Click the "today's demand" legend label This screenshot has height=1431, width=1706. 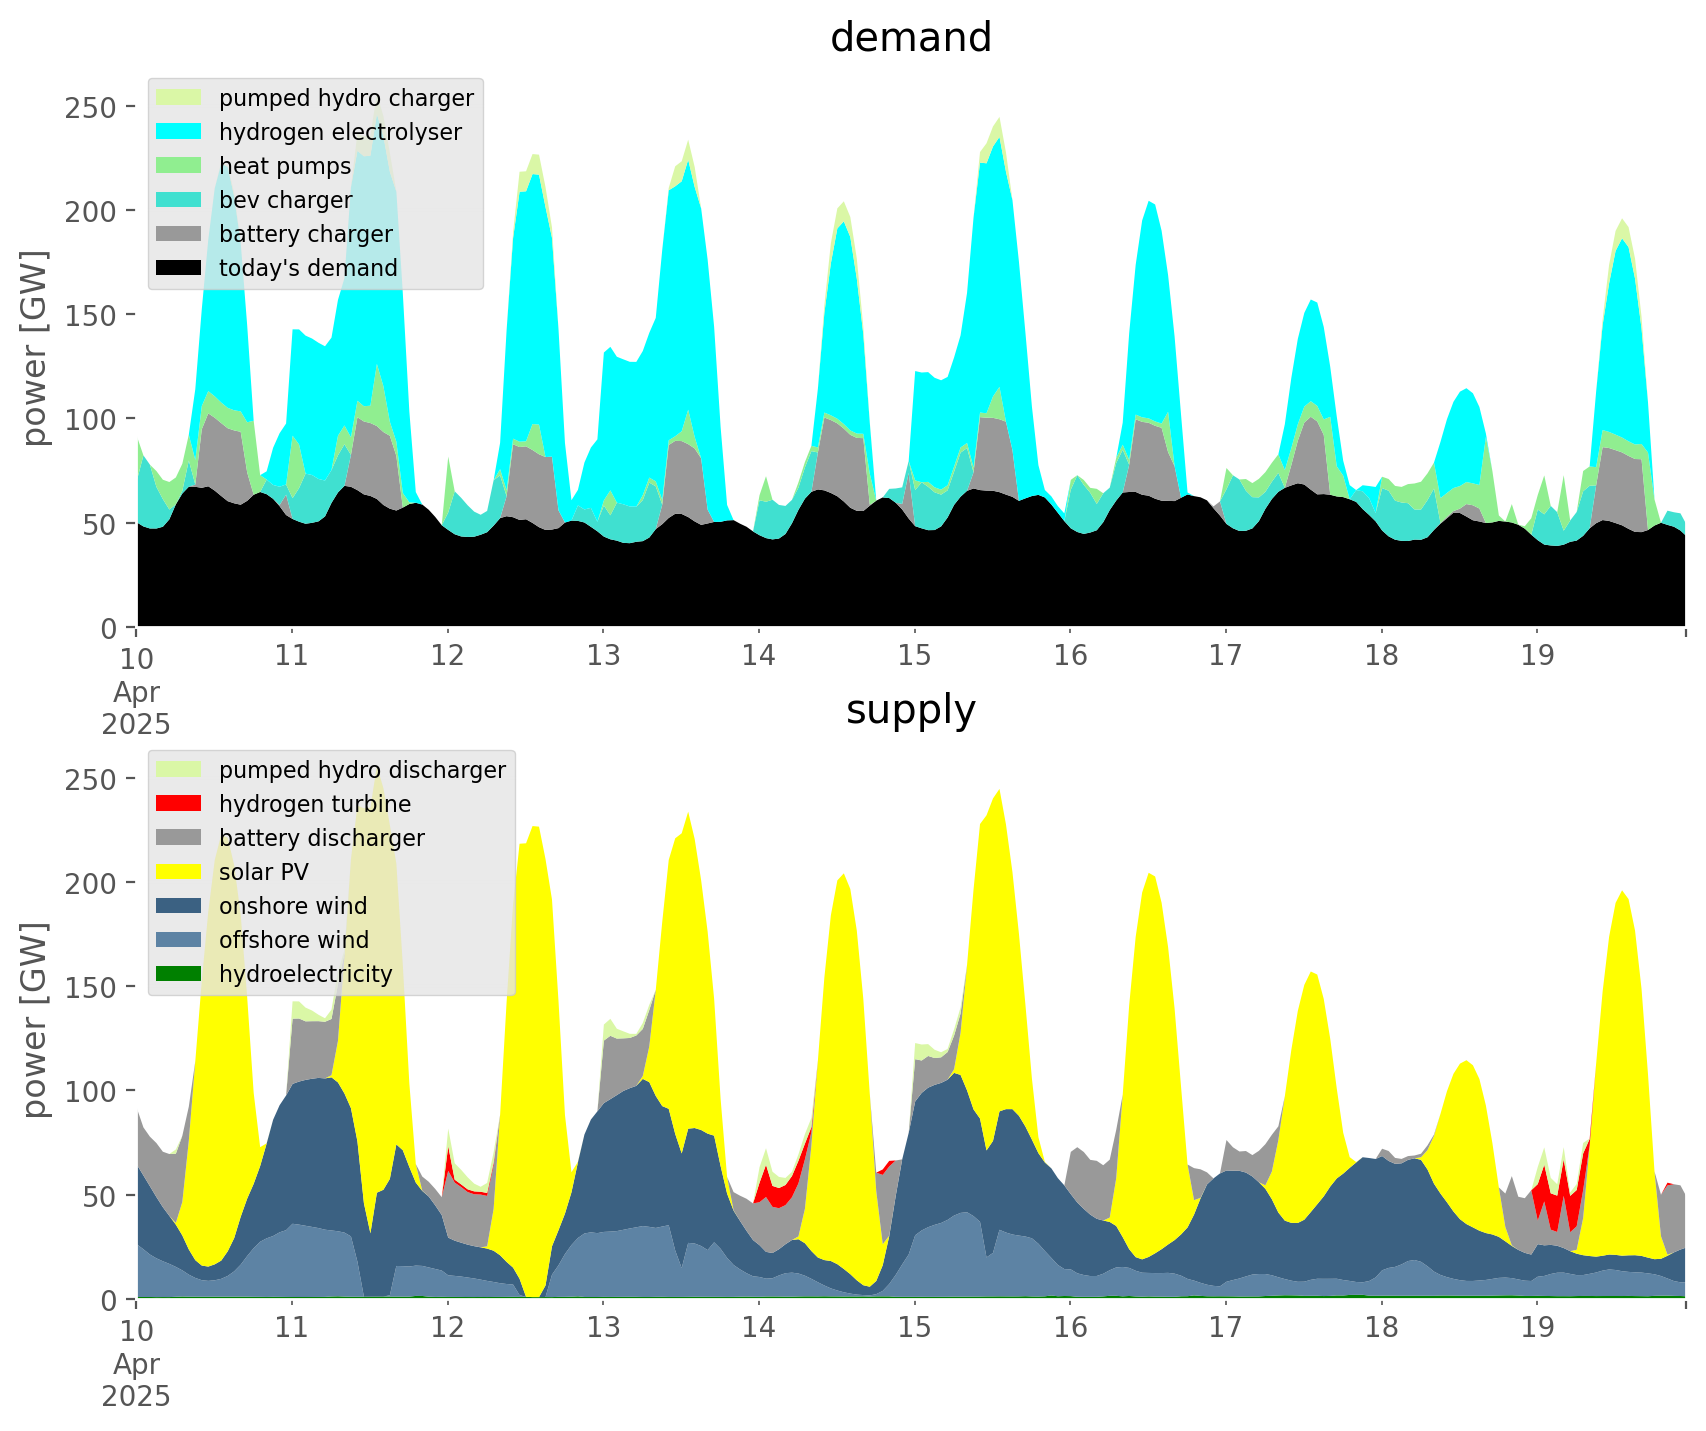point(308,269)
